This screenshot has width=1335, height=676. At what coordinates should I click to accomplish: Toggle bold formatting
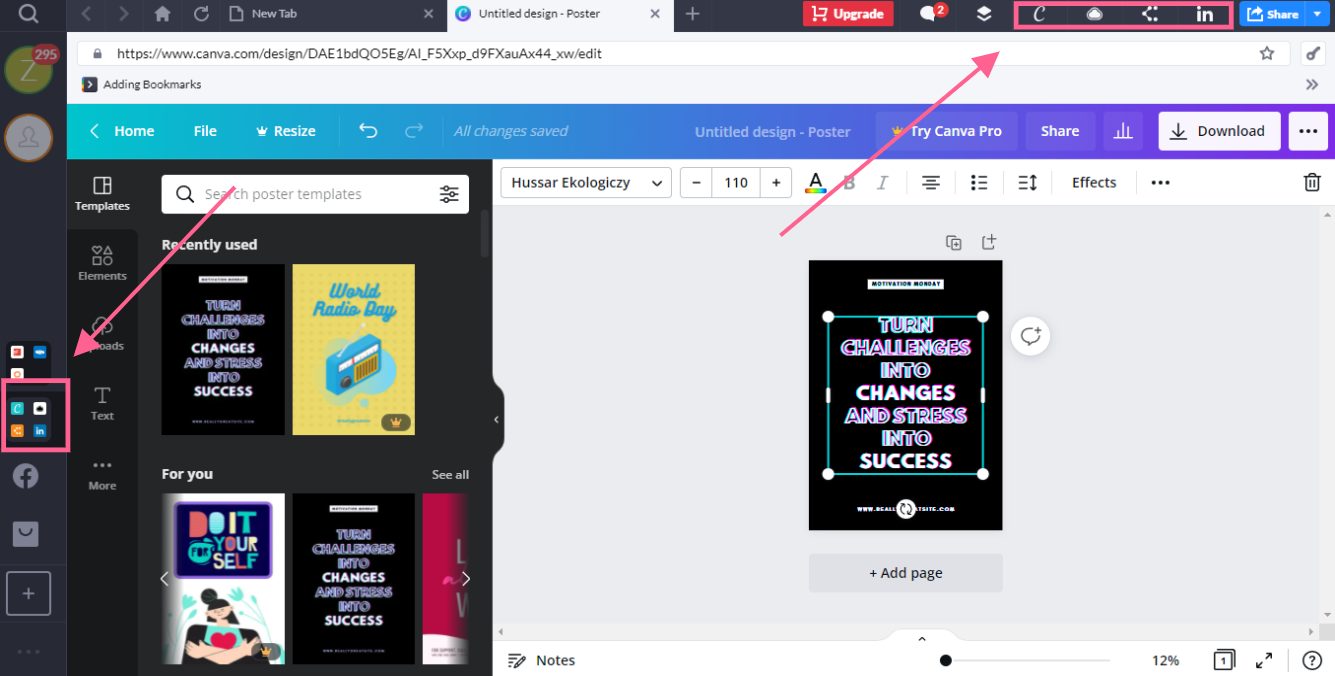(850, 182)
